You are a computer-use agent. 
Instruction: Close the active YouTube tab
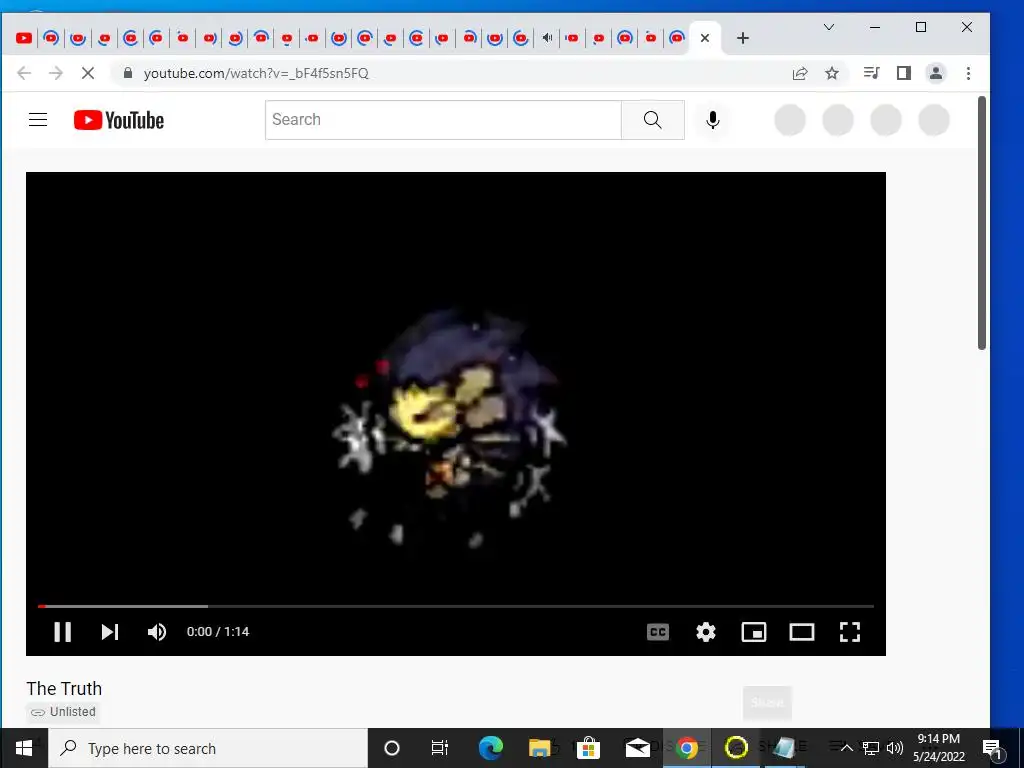[705, 38]
